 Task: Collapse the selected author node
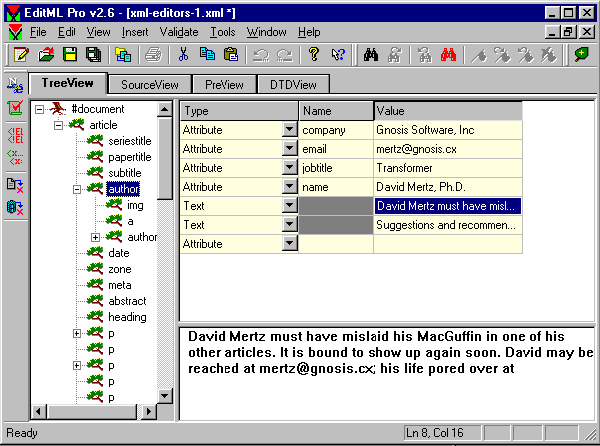click(x=77, y=189)
